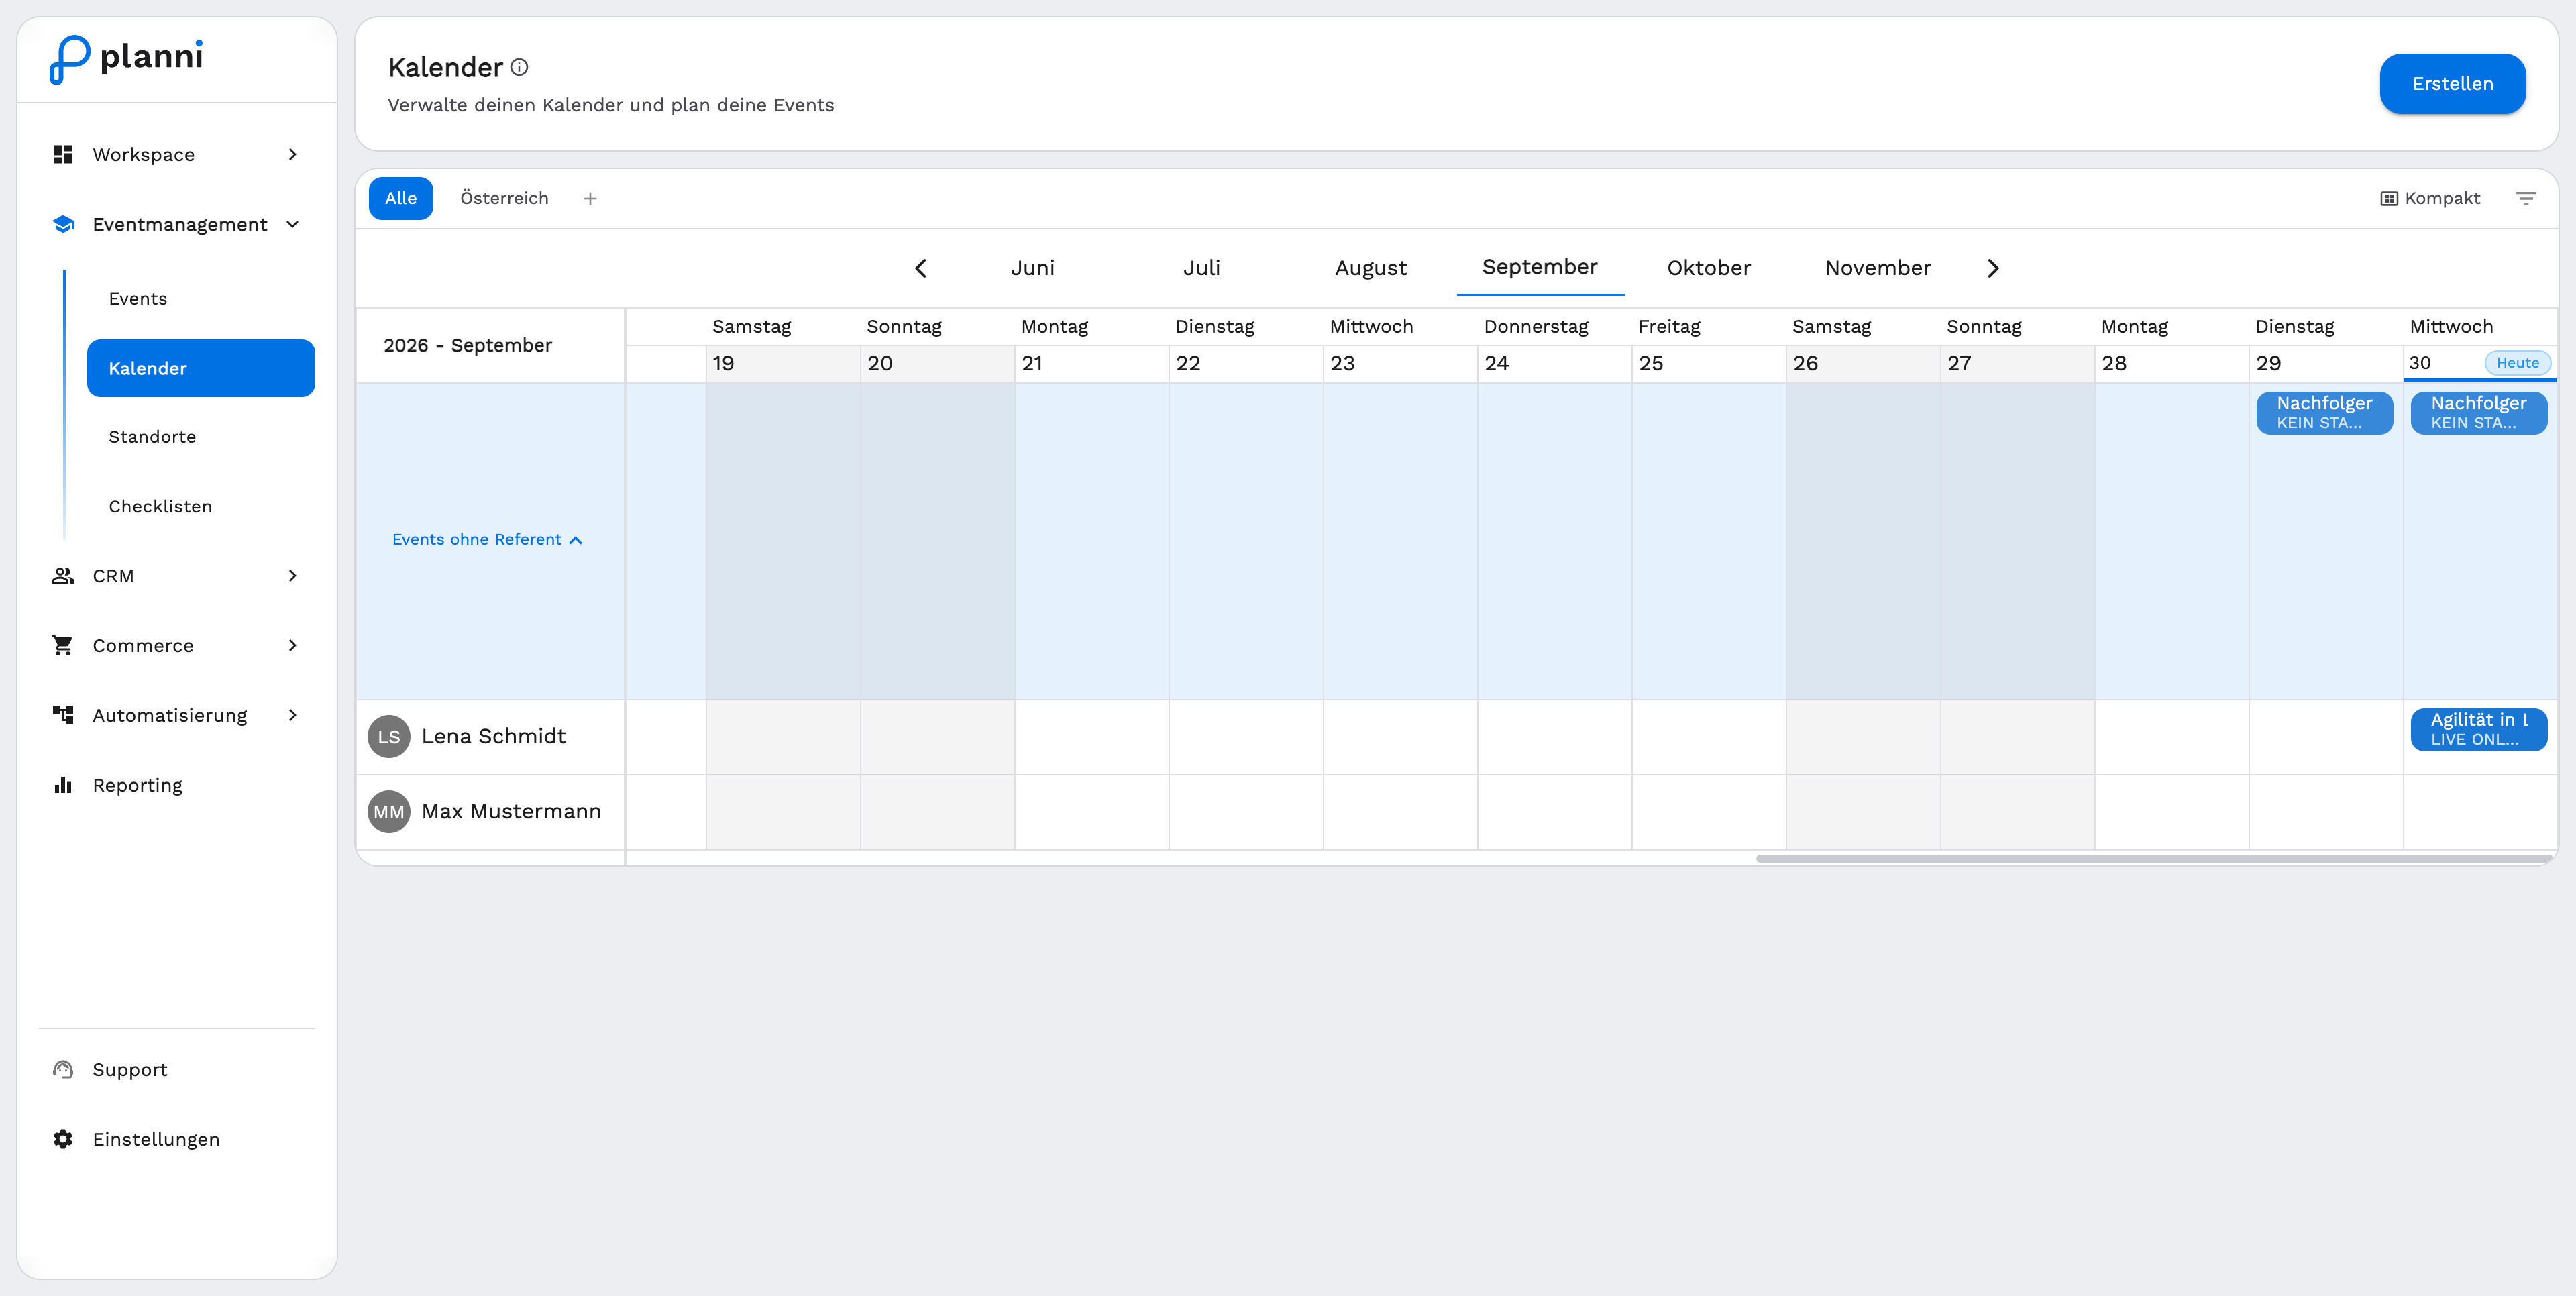2576x1296 pixels.
Task: Click the Heute badge on day 30
Action: point(2517,363)
